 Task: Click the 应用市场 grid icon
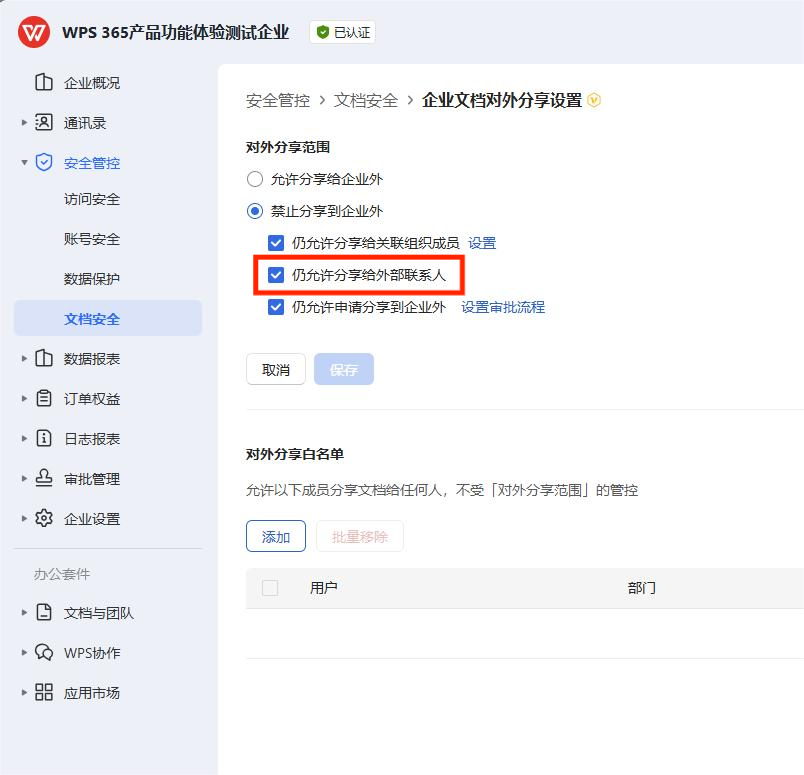(44, 692)
